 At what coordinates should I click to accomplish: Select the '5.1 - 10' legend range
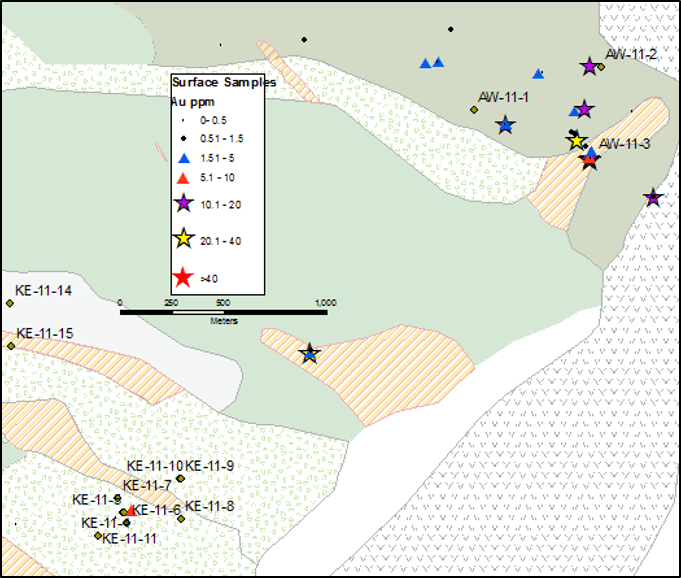(x=217, y=178)
